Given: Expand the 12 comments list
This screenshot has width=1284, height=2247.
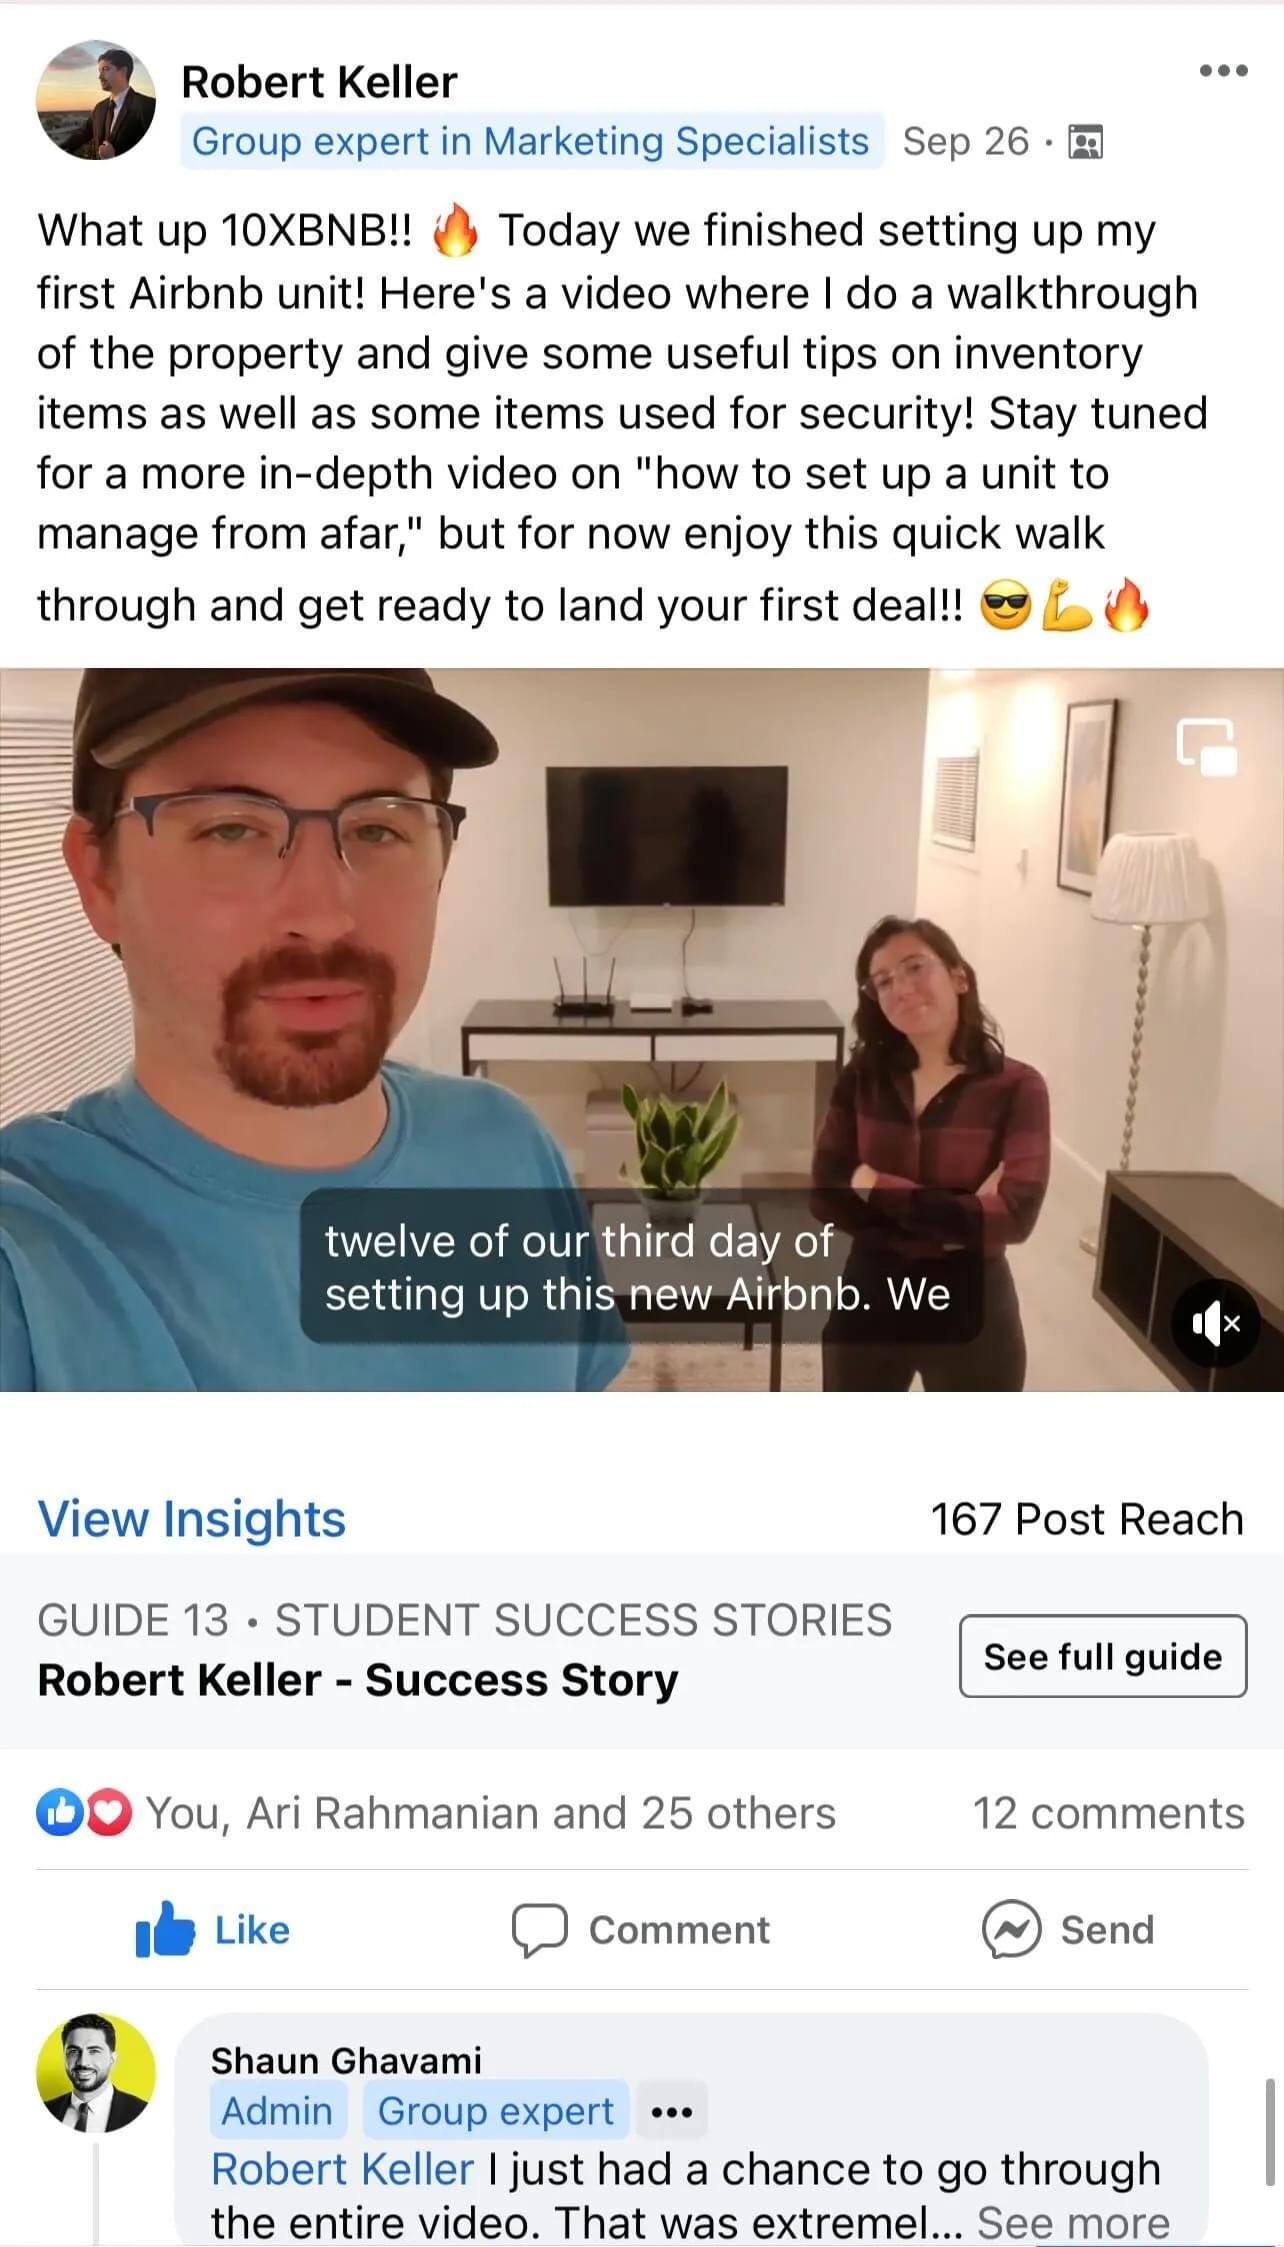Looking at the screenshot, I should point(1109,1813).
